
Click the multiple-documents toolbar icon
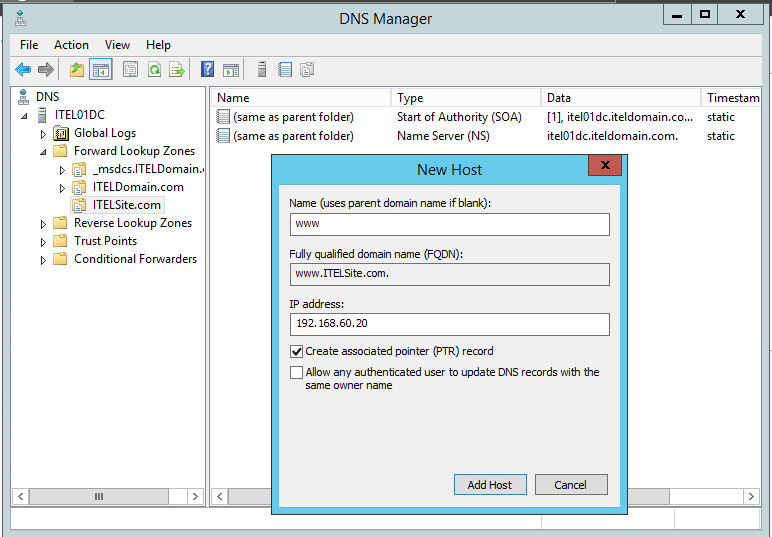point(307,70)
